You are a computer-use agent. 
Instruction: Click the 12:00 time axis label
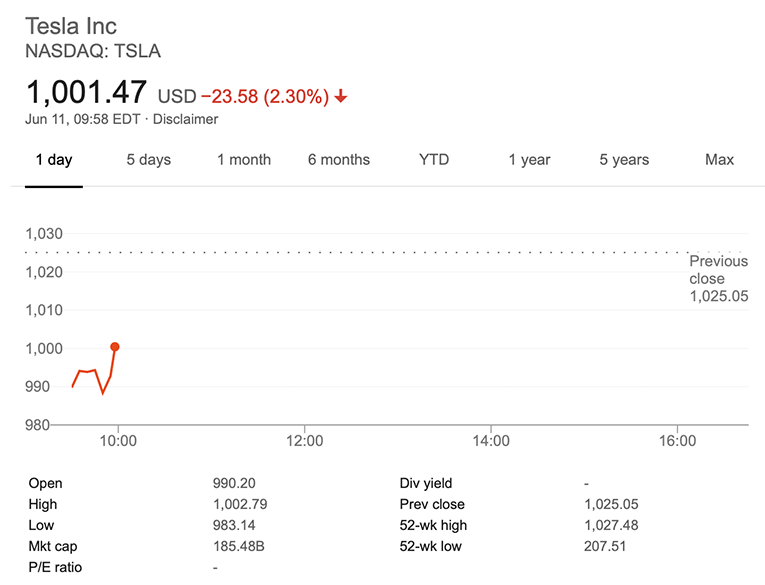(304, 441)
